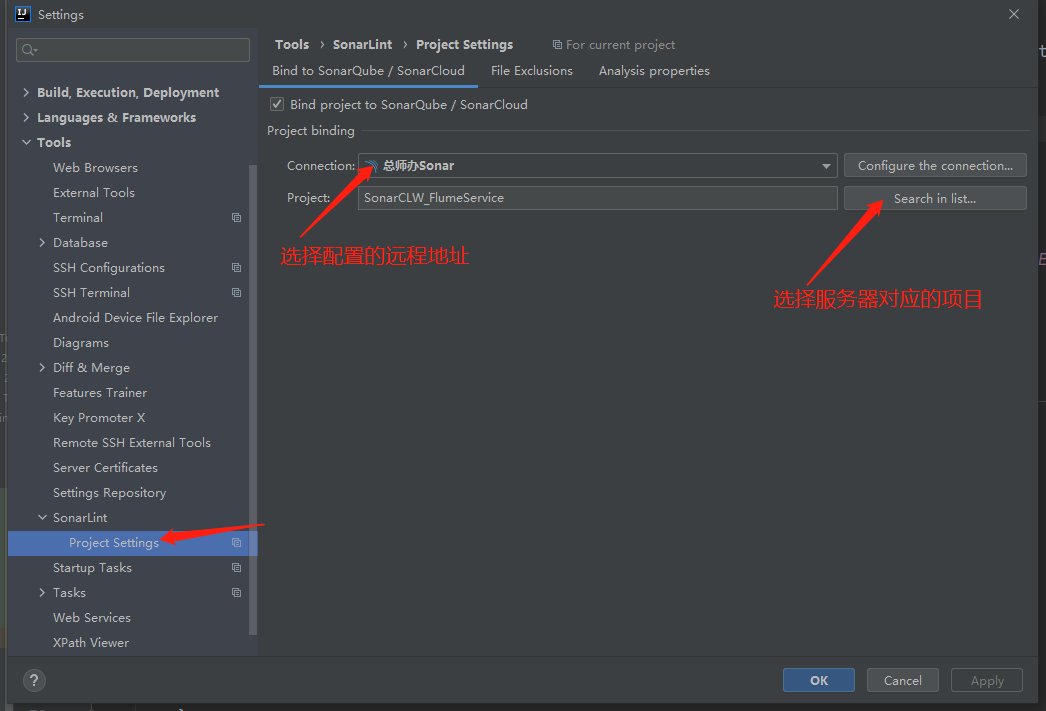Click the search magnifier icon in settings search
This screenshot has width=1046, height=711.
(29, 50)
